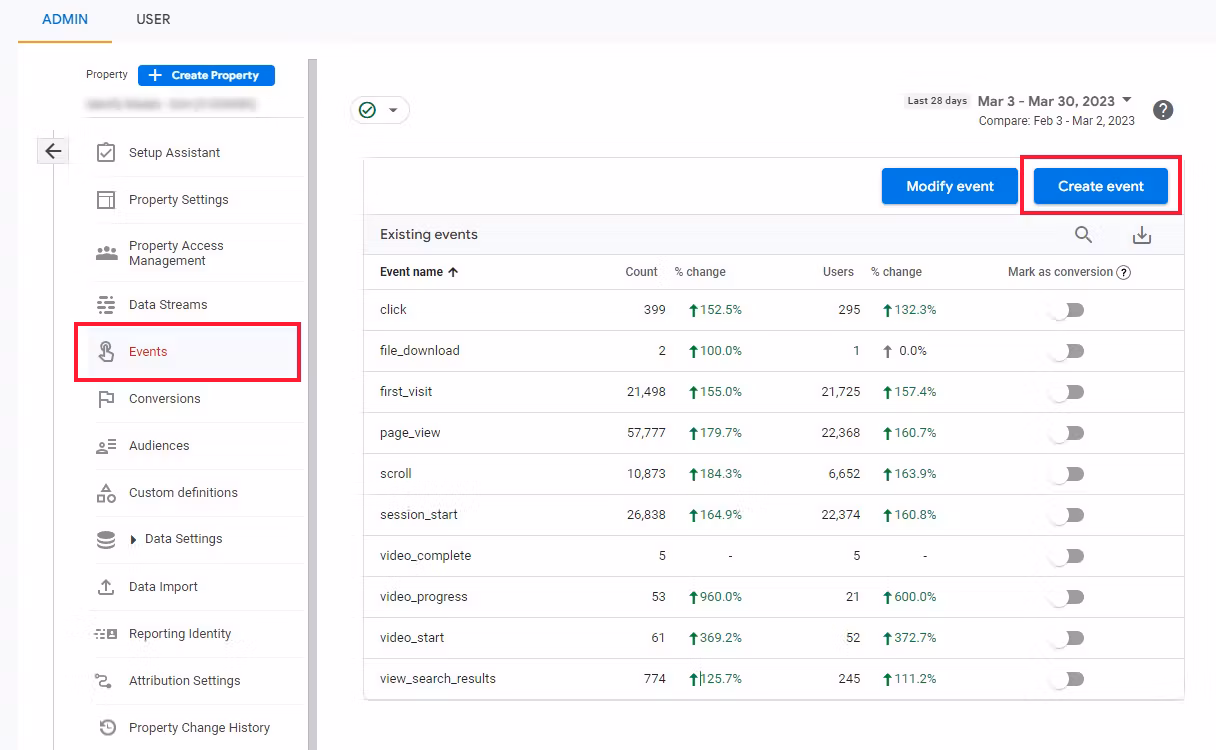Toggle page_view as a conversion
The image size is (1216, 750).
coord(1066,432)
